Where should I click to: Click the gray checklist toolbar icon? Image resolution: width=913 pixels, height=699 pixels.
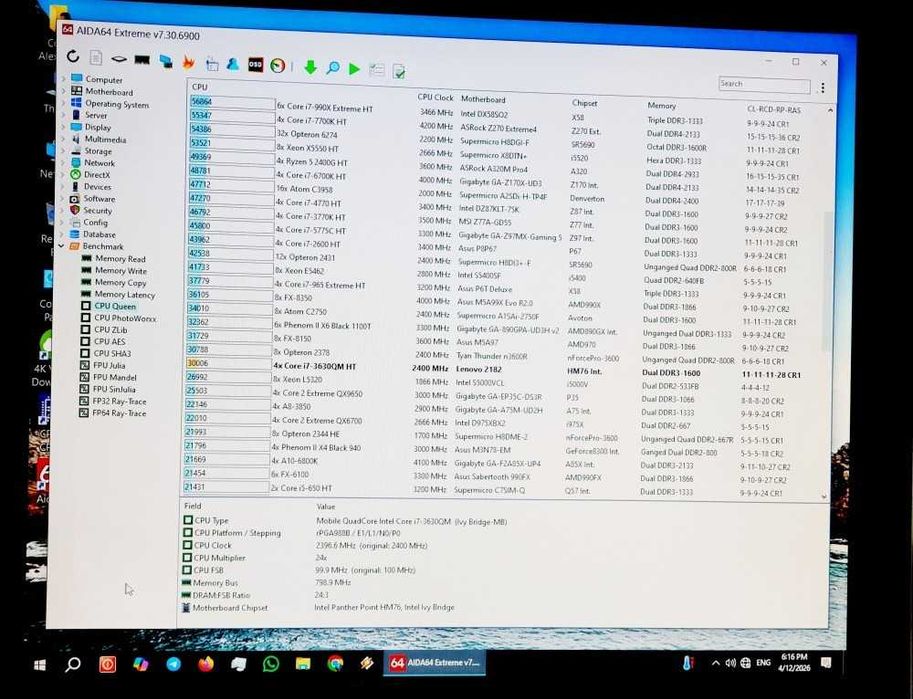(x=377, y=70)
